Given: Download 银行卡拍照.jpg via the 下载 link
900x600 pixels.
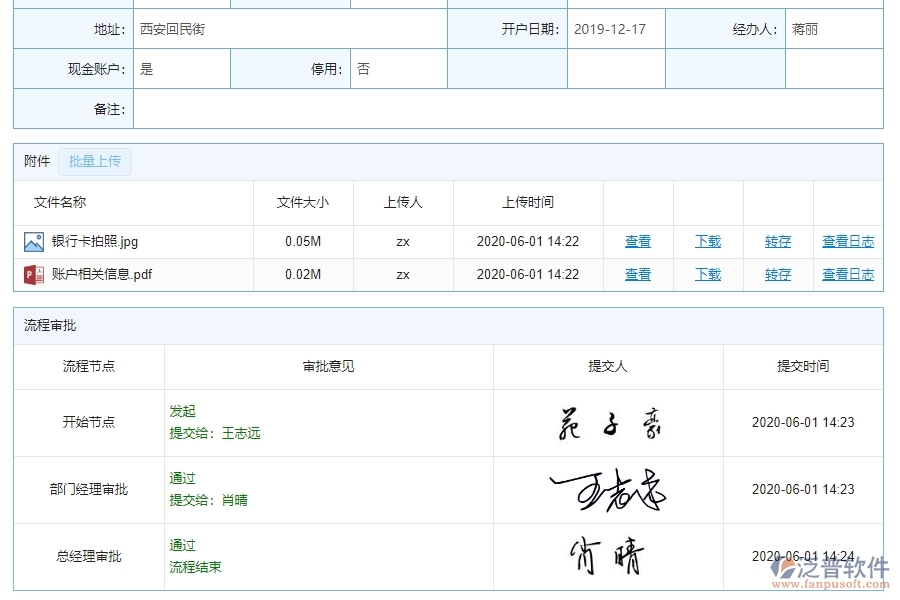Looking at the screenshot, I should tap(707, 241).
